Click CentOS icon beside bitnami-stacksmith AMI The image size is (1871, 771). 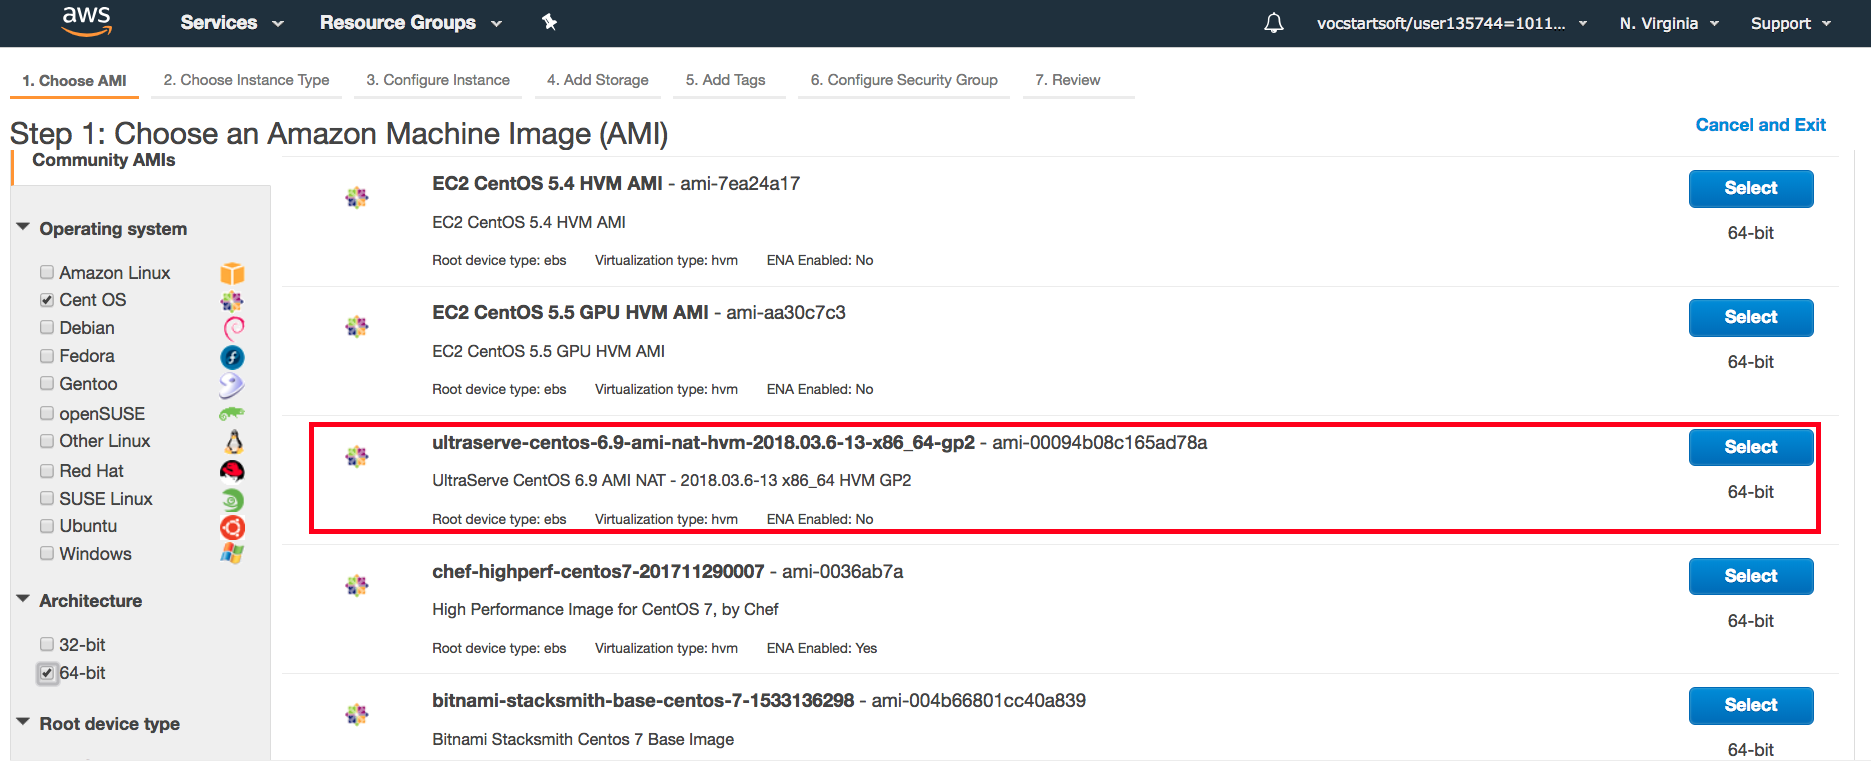[357, 715]
